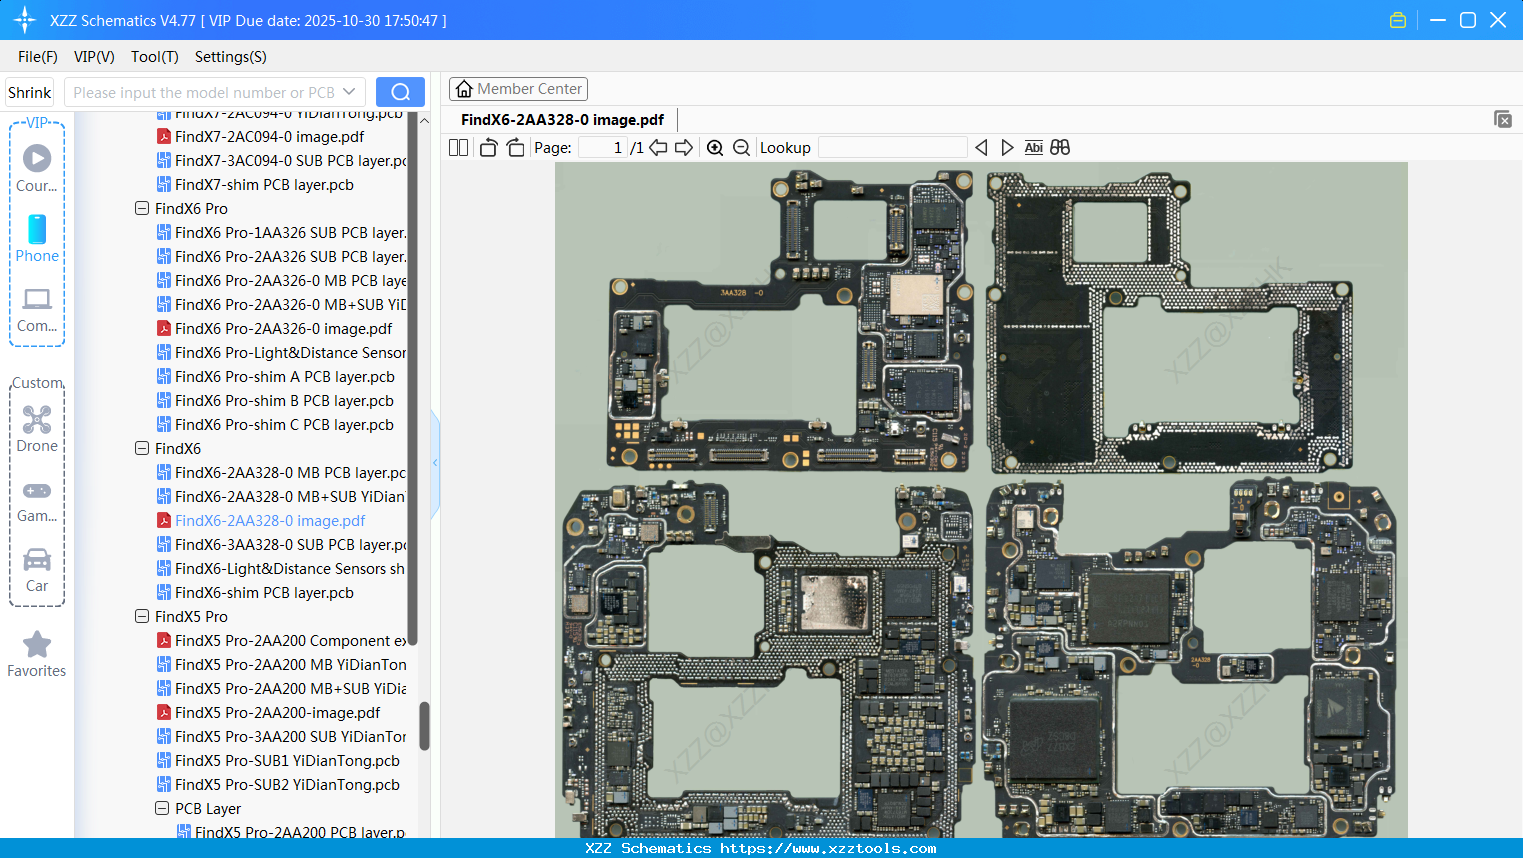Open the Phone section in VIP panel
The image size is (1523, 858).
[x=36, y=232]
